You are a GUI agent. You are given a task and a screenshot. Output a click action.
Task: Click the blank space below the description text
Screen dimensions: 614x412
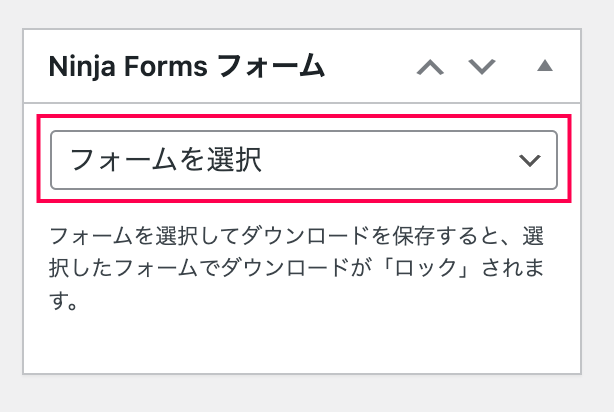pyautogui.click(x=302, y=343)
